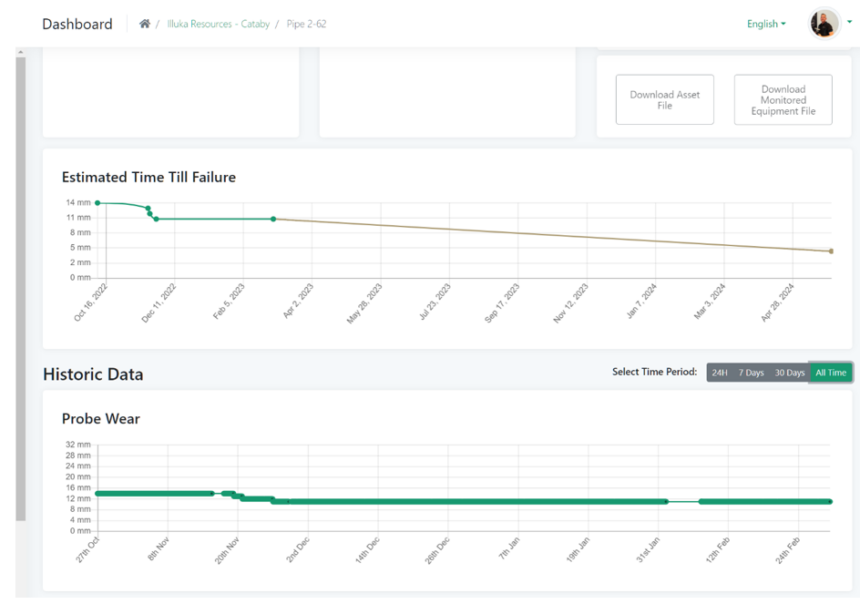This screenshot has height=604, width=860.
Task: Choose the 30 Days time period
Action: (x=788, y=373)
